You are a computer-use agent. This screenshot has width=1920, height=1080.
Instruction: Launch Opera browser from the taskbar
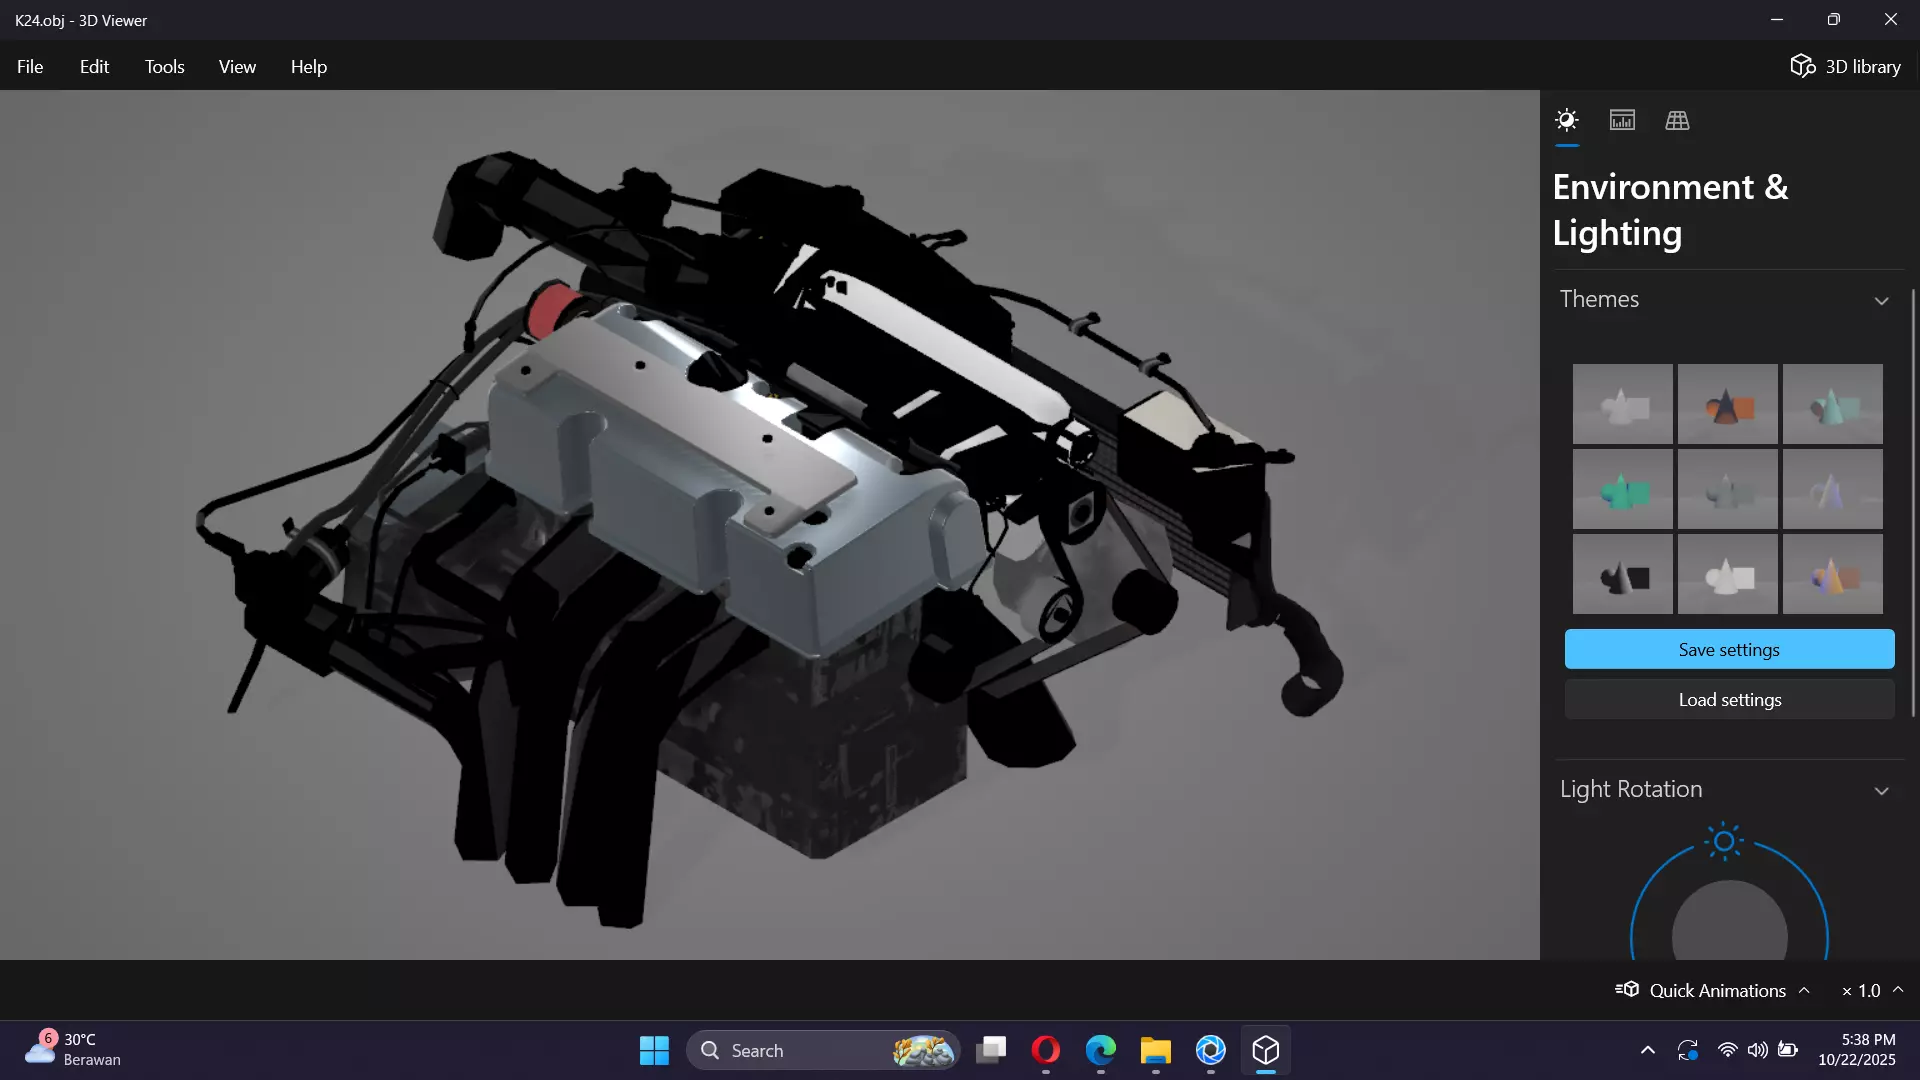tap(1046, 1050)
